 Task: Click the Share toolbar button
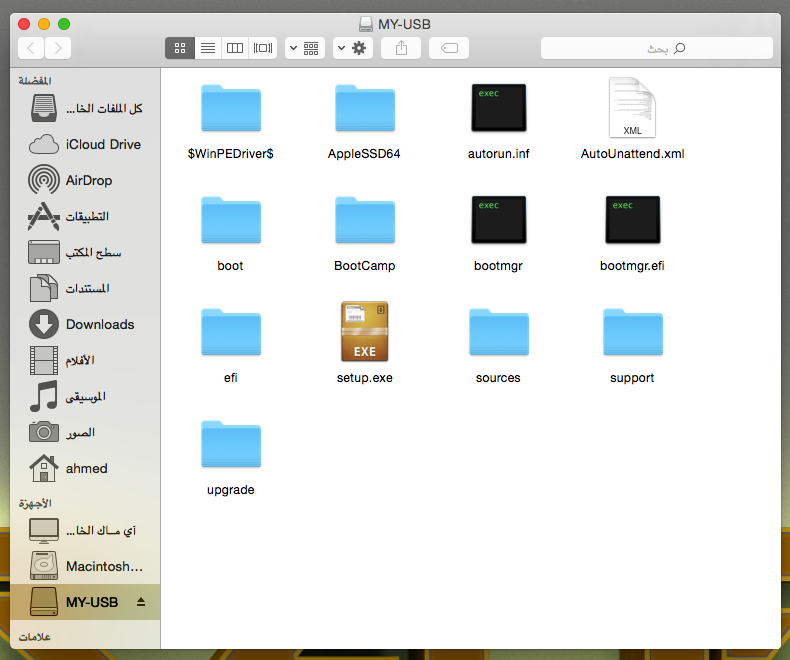(401, 48)
